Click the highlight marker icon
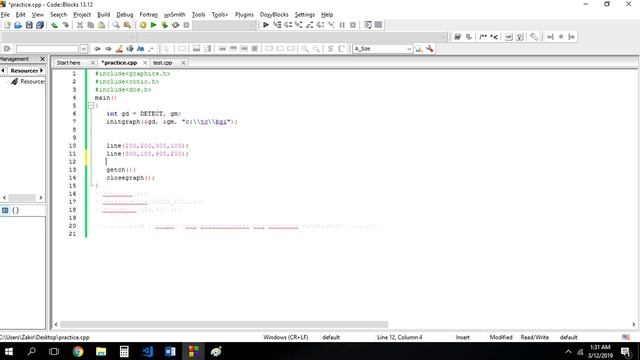Viewport: 640px width, 360px height. click(x=119, y=49)
